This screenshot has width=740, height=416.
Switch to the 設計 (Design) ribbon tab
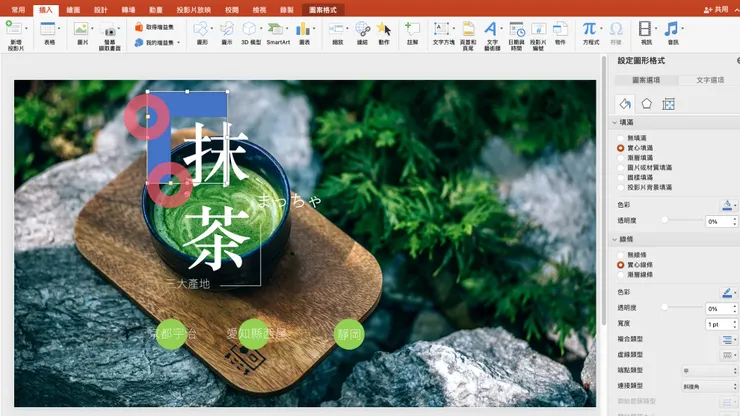(x=101, y=9)
